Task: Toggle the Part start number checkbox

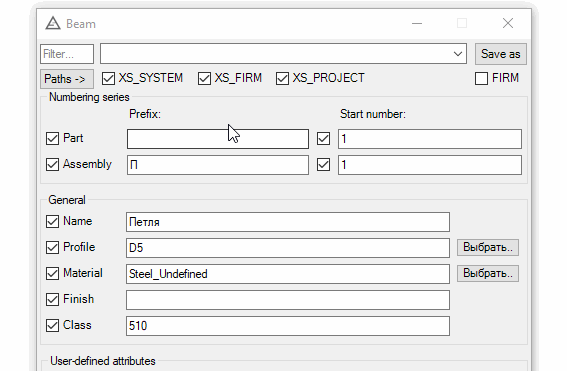Action: (323, 138)
